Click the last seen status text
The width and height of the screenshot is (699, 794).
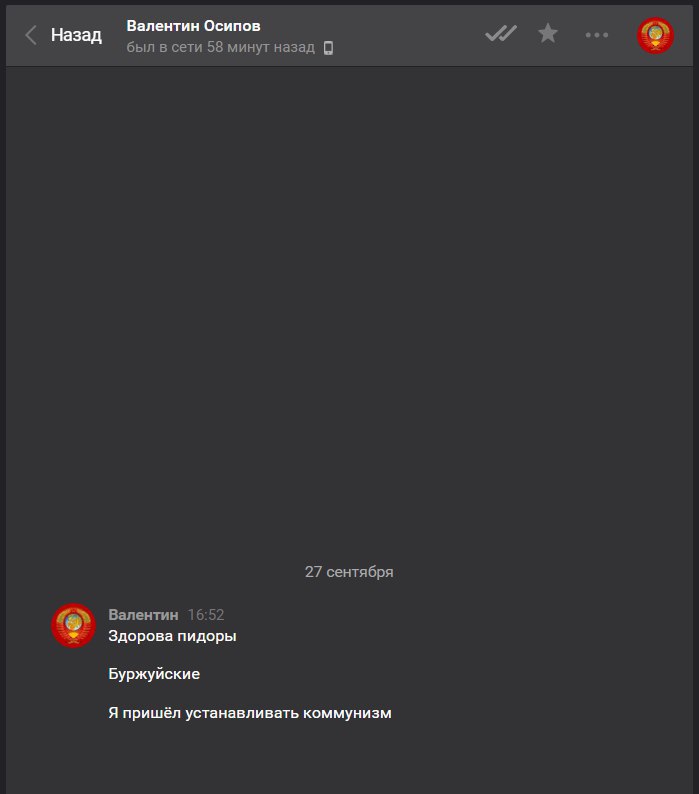tap(220, 47)
